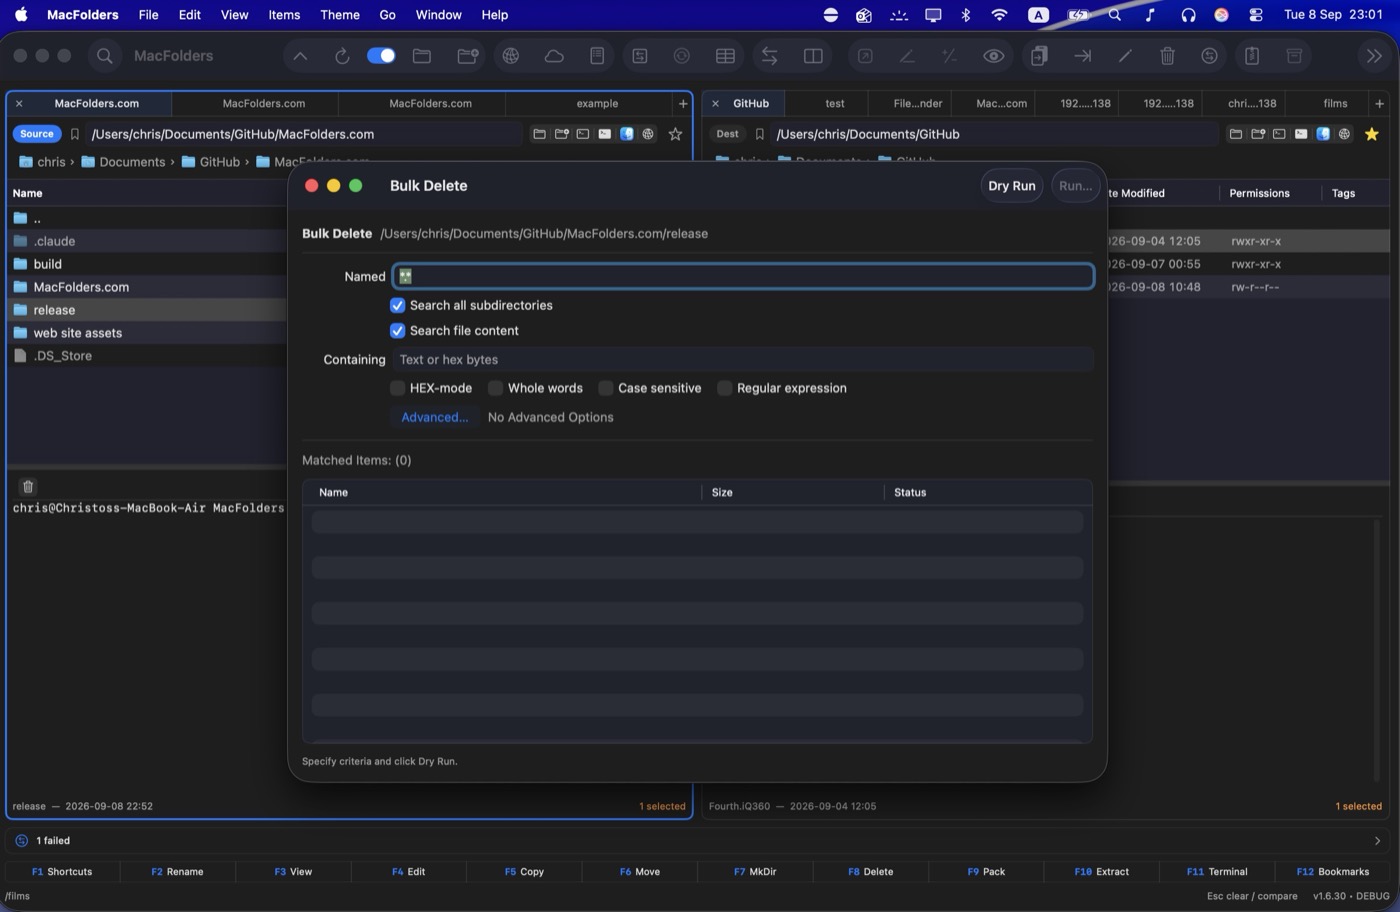Screen dimensions: 1400x912
Task: Click the eye preview icon in toolbar
Action: tap(993, 56)
